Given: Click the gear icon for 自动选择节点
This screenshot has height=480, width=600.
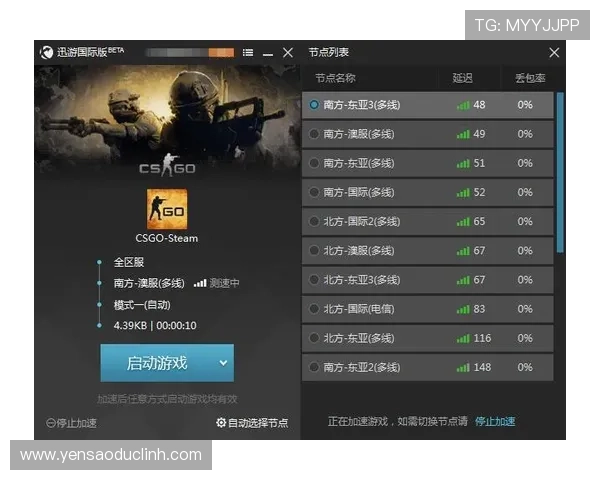Looking at the screenshot, I should point(221,423).
